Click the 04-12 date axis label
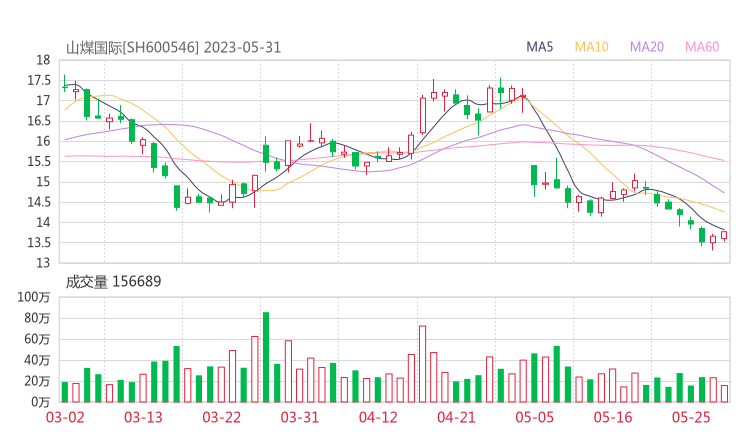 [378, 417]
